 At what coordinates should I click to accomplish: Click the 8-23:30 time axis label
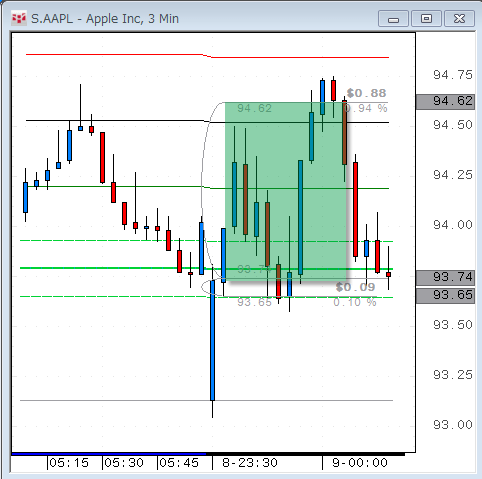[250, 463]
